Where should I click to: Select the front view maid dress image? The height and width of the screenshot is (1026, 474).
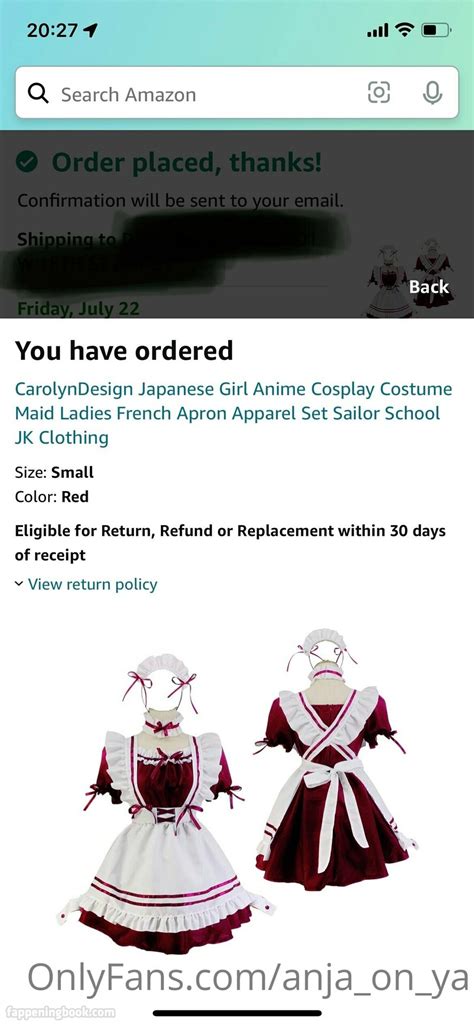[x=164, y=794]
